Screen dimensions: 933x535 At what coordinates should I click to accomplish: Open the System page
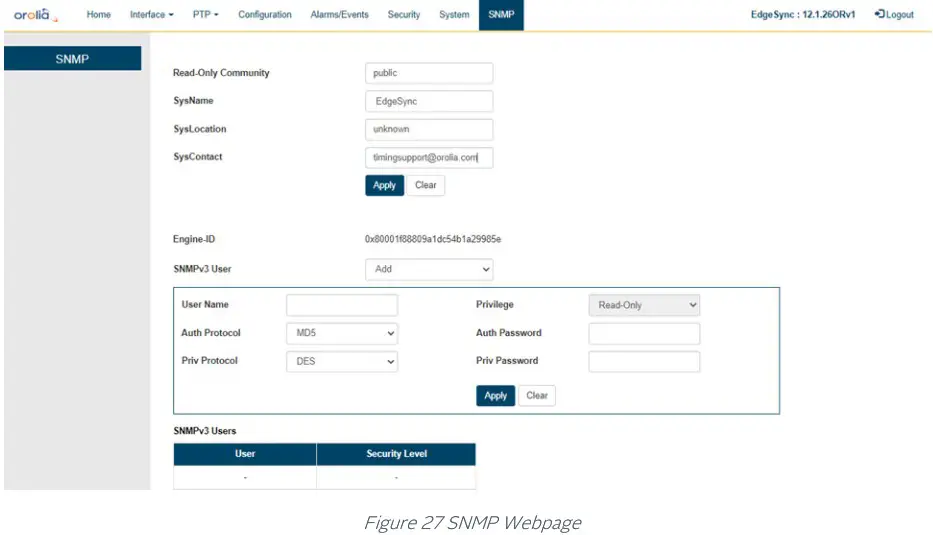point(454,14)
